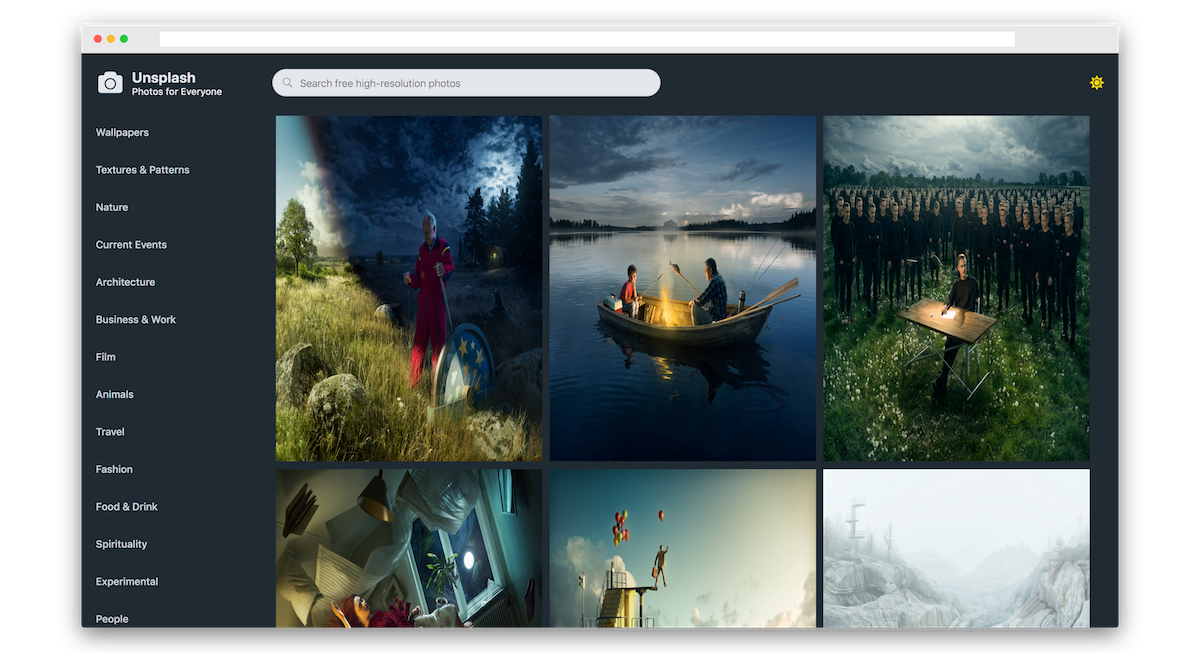Screen dimensions: 1200x652
Task: Go to Current Events category
Action: tap(131, 245)
